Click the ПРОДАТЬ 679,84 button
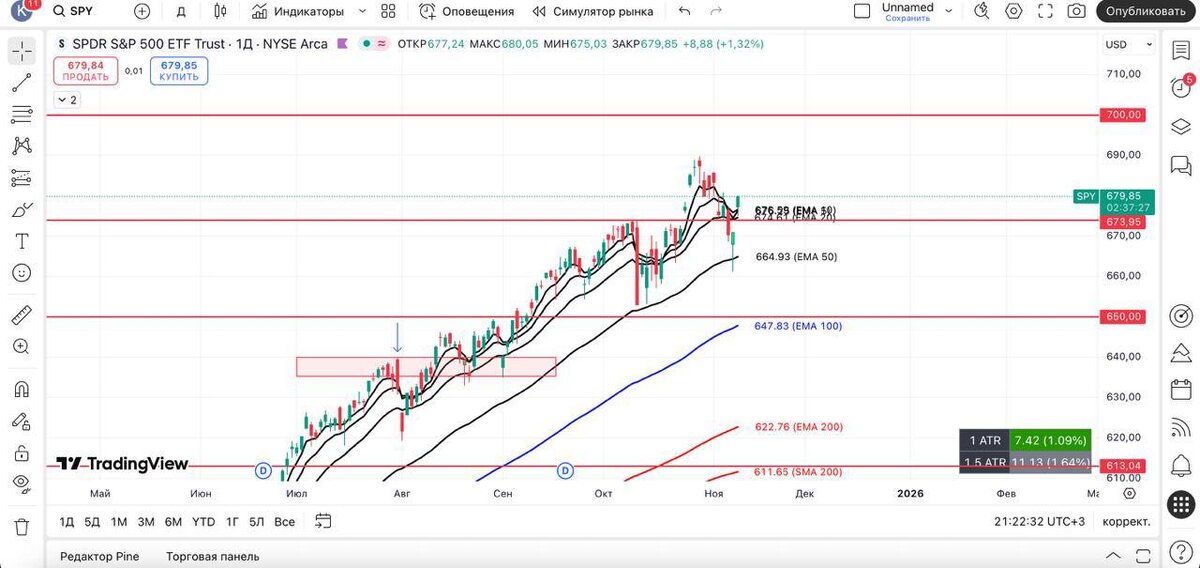This screenshot has height=568, width=1200. click(85, 70)
